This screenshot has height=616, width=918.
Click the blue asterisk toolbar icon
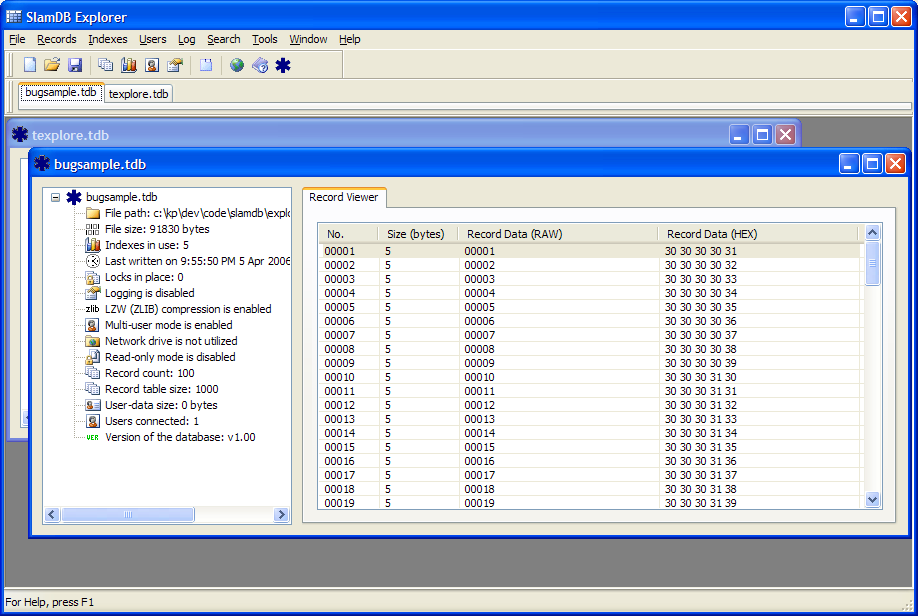pyautogui.click(x=283, y=65)
